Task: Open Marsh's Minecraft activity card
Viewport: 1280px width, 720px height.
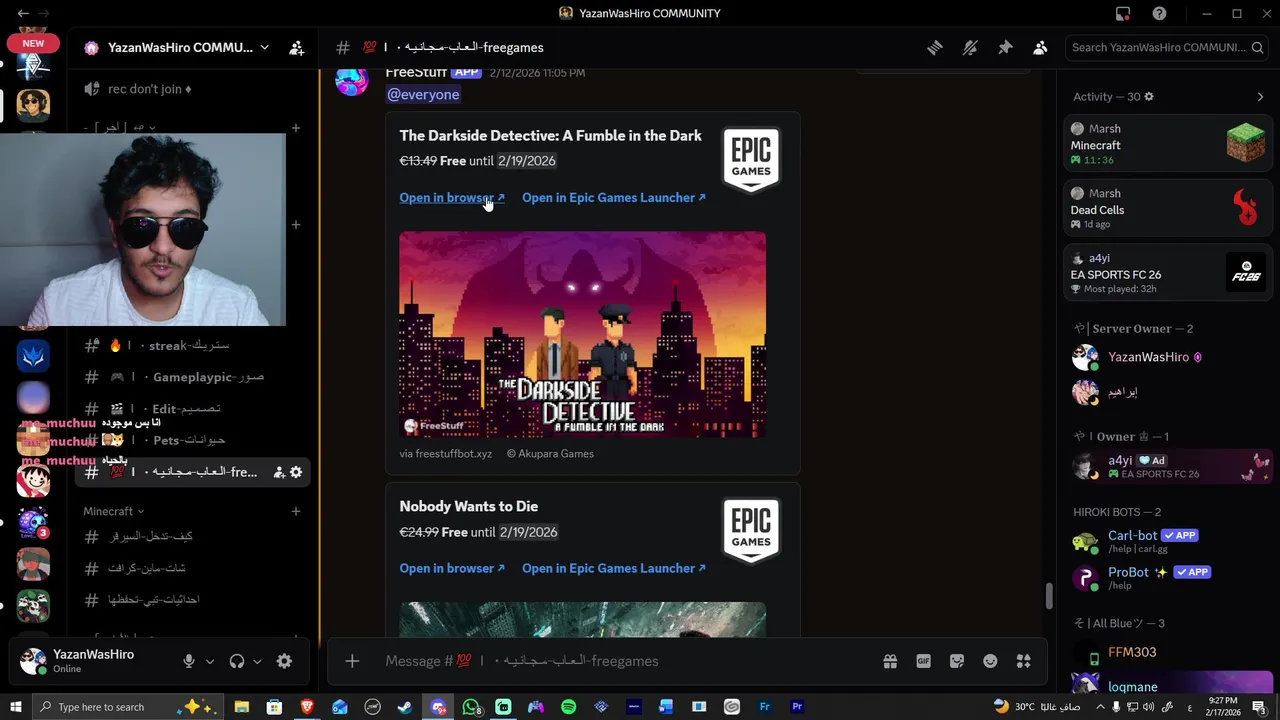Action: 1168,144
